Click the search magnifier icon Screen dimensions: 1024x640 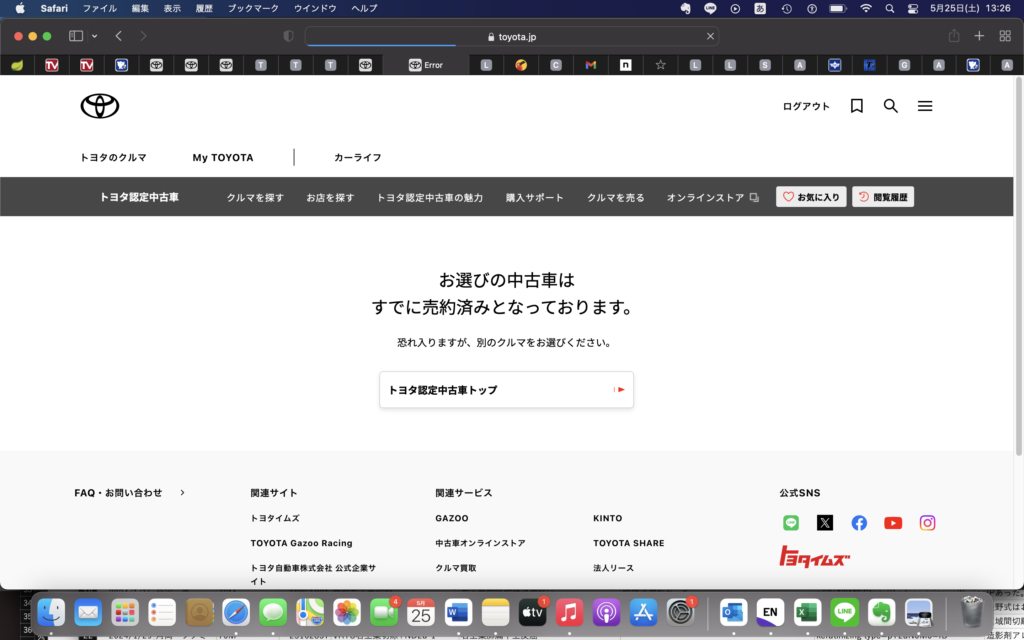[891, 106]
